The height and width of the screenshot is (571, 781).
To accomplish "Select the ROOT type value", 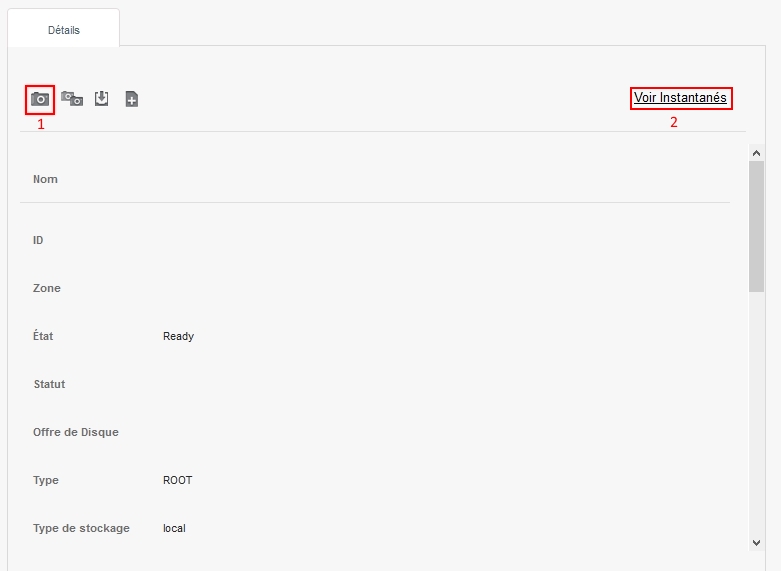I will coord(177,480).
